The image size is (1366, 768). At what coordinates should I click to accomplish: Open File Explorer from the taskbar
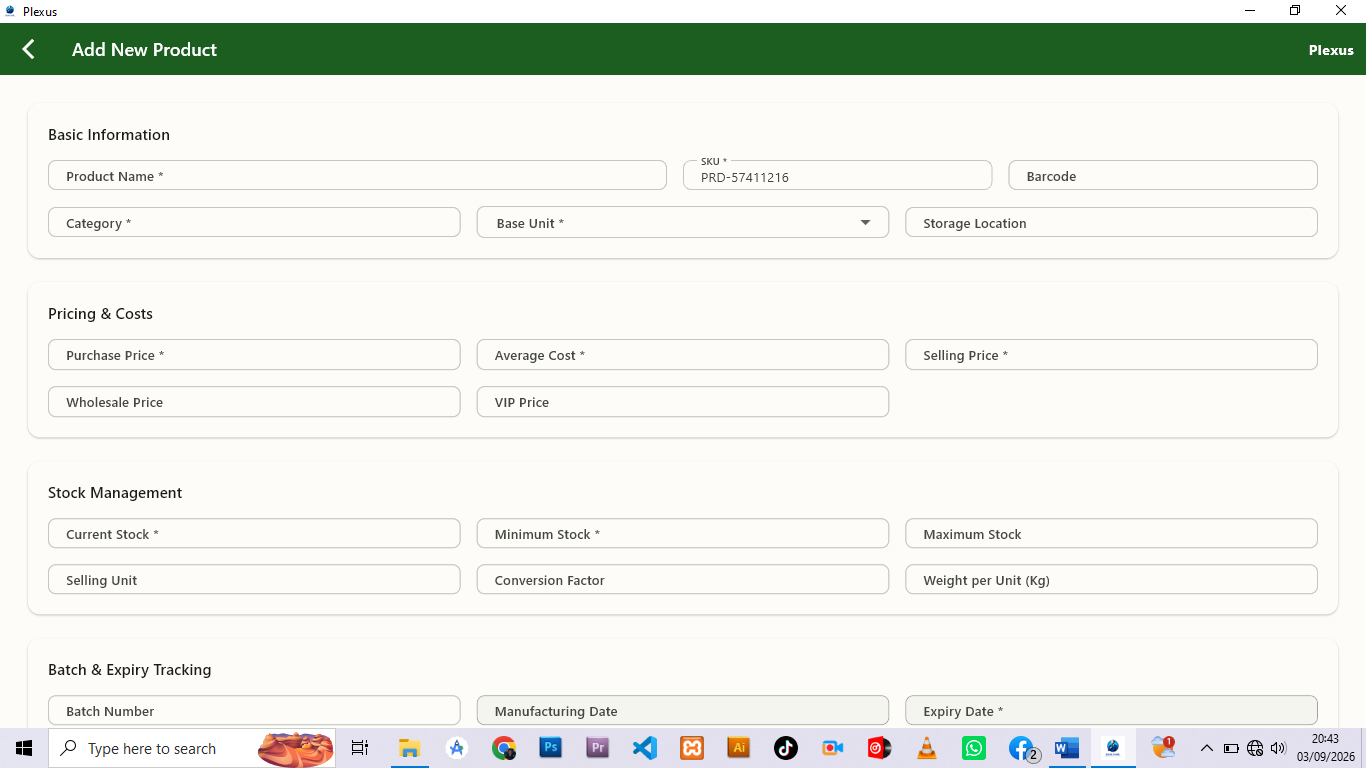tap(409, 748)
